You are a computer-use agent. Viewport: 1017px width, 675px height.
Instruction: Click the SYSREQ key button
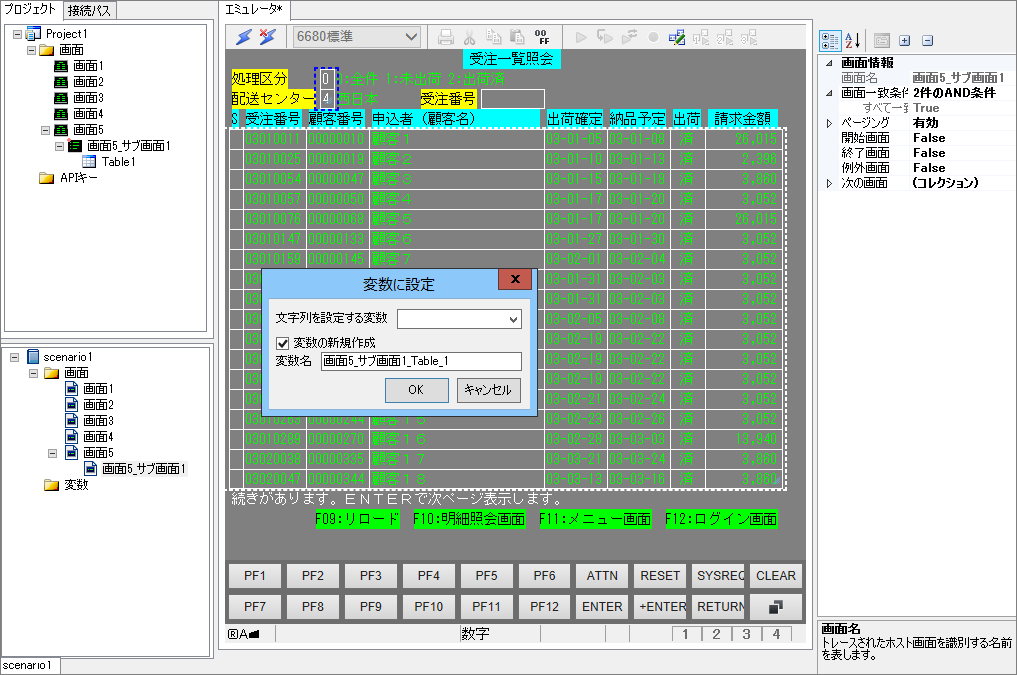(718, 576)
